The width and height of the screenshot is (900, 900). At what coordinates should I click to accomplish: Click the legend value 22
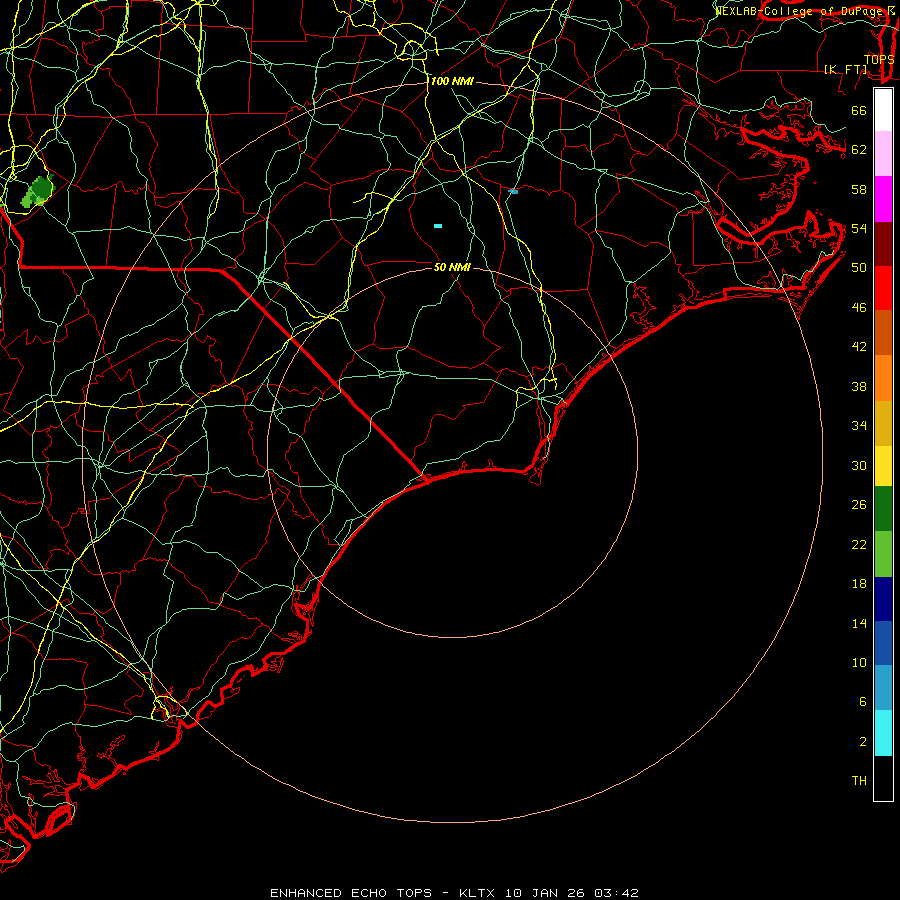(859, 544)
